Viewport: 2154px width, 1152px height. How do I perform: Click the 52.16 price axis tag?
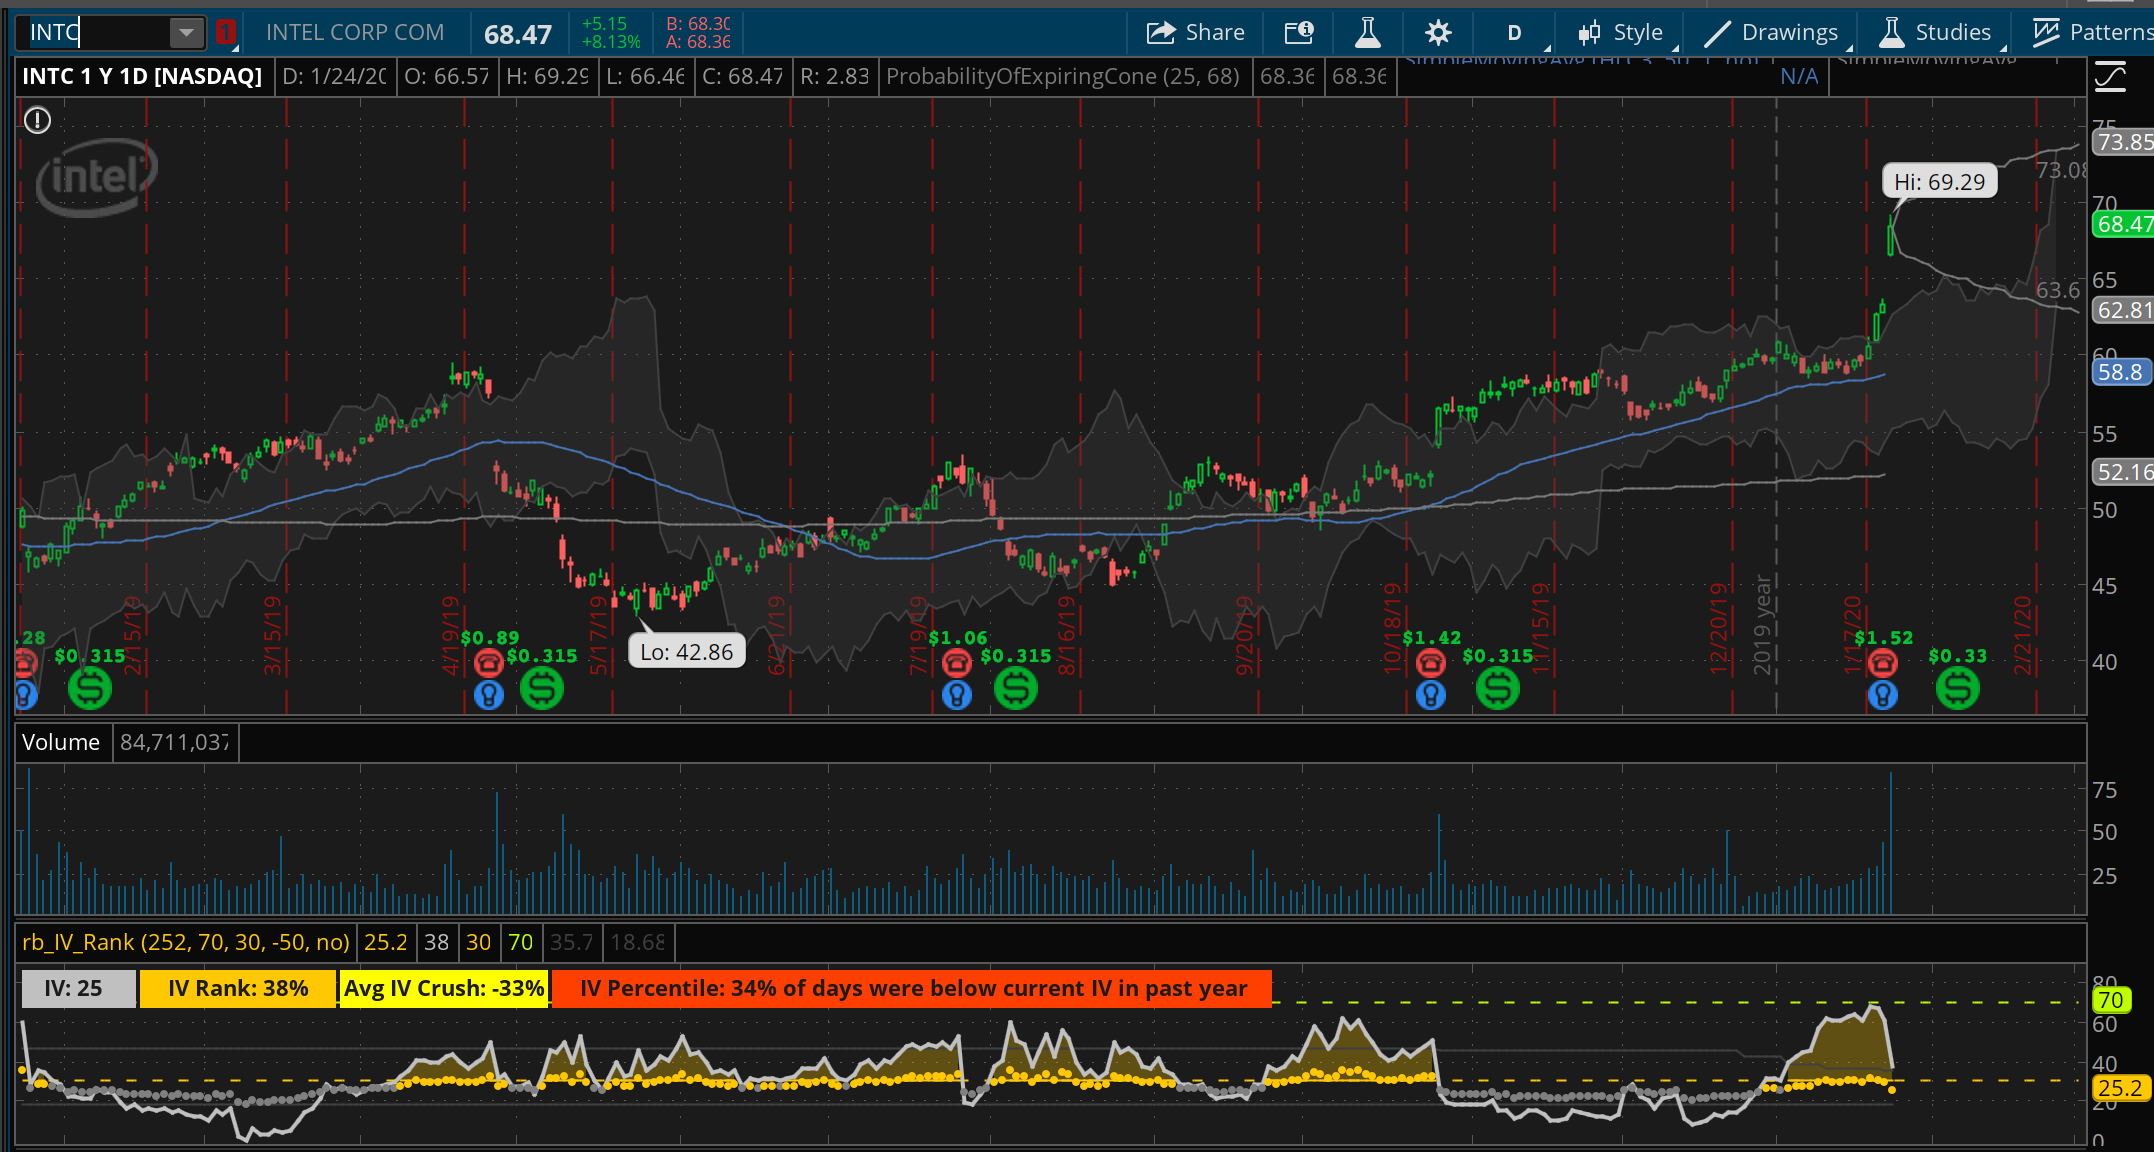click(x=2123, y=472)
